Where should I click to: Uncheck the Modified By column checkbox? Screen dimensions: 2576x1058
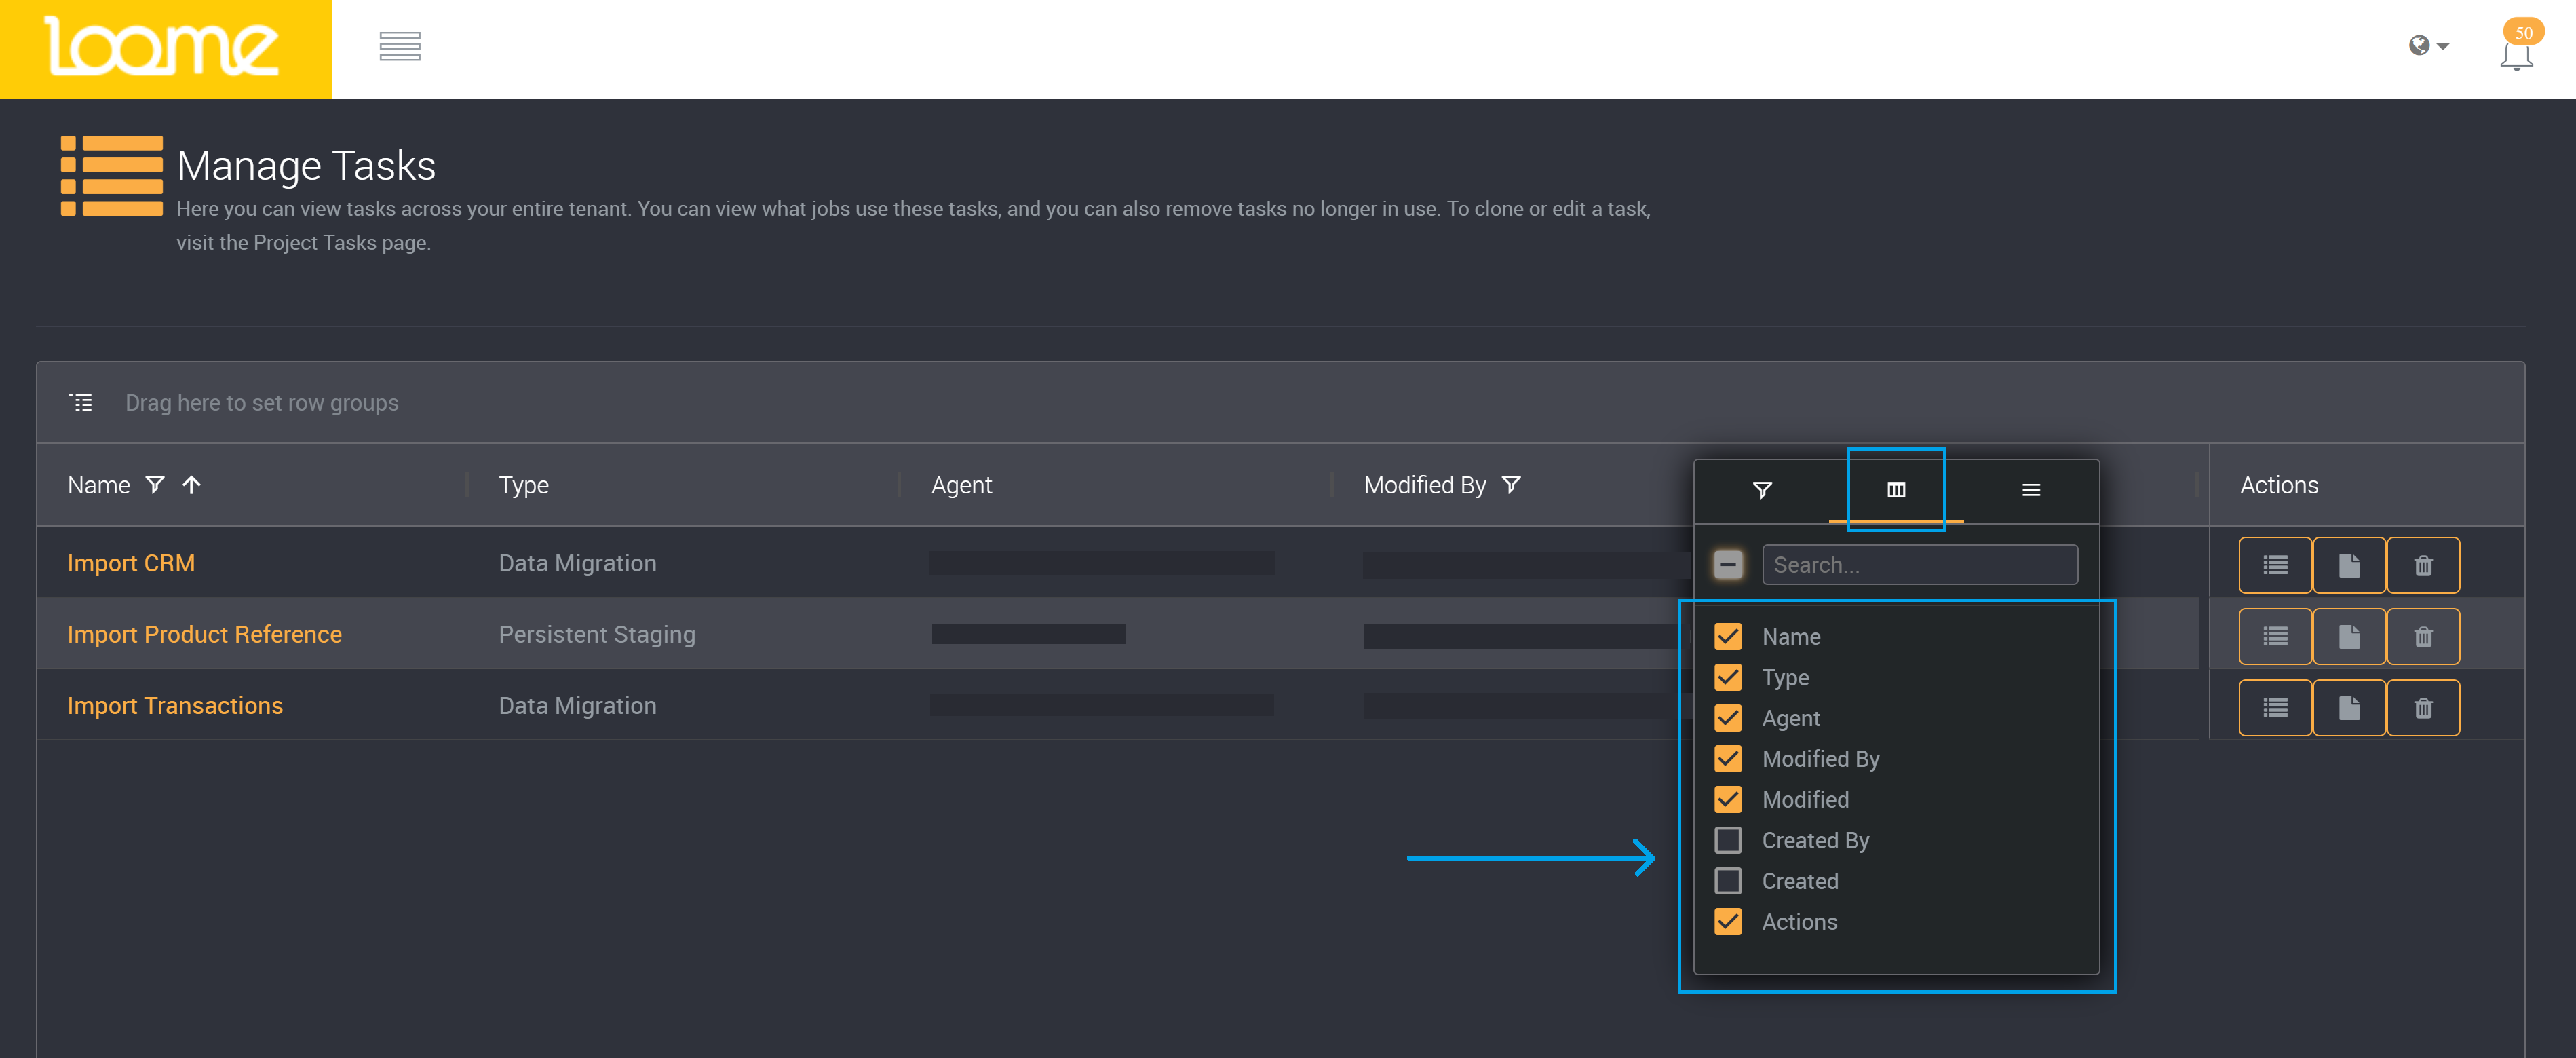point(1727,759)
